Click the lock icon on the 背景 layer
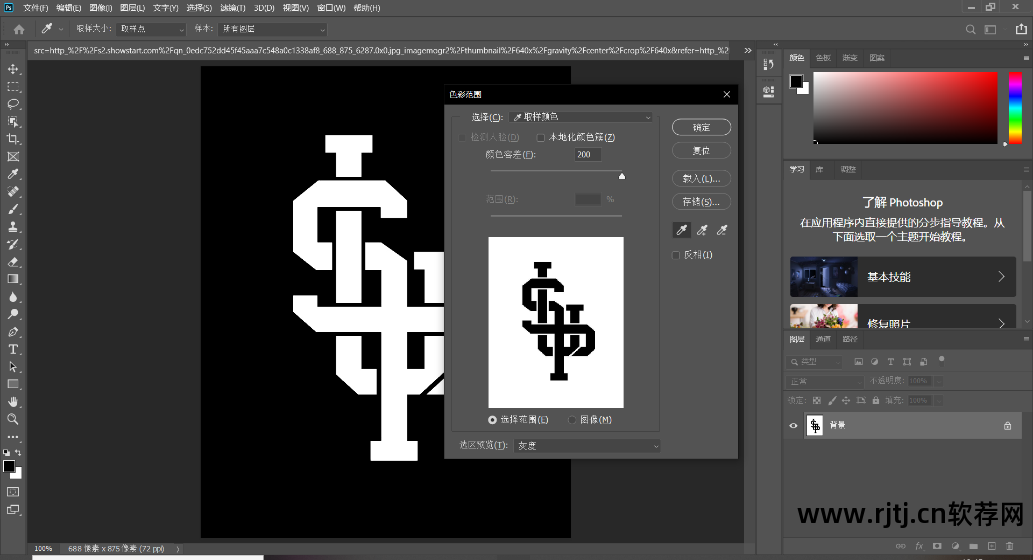The width and height of the screenshot is (1033, 560). (x=1007, y=426)
